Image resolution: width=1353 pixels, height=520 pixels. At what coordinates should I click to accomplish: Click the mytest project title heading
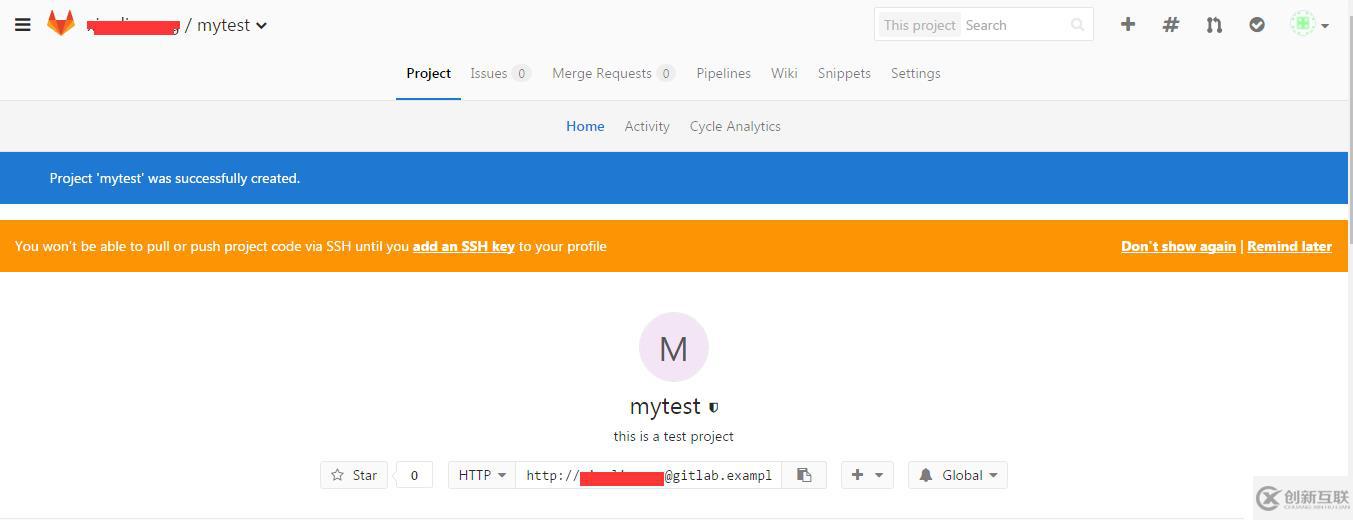click(x=665, y=407)
